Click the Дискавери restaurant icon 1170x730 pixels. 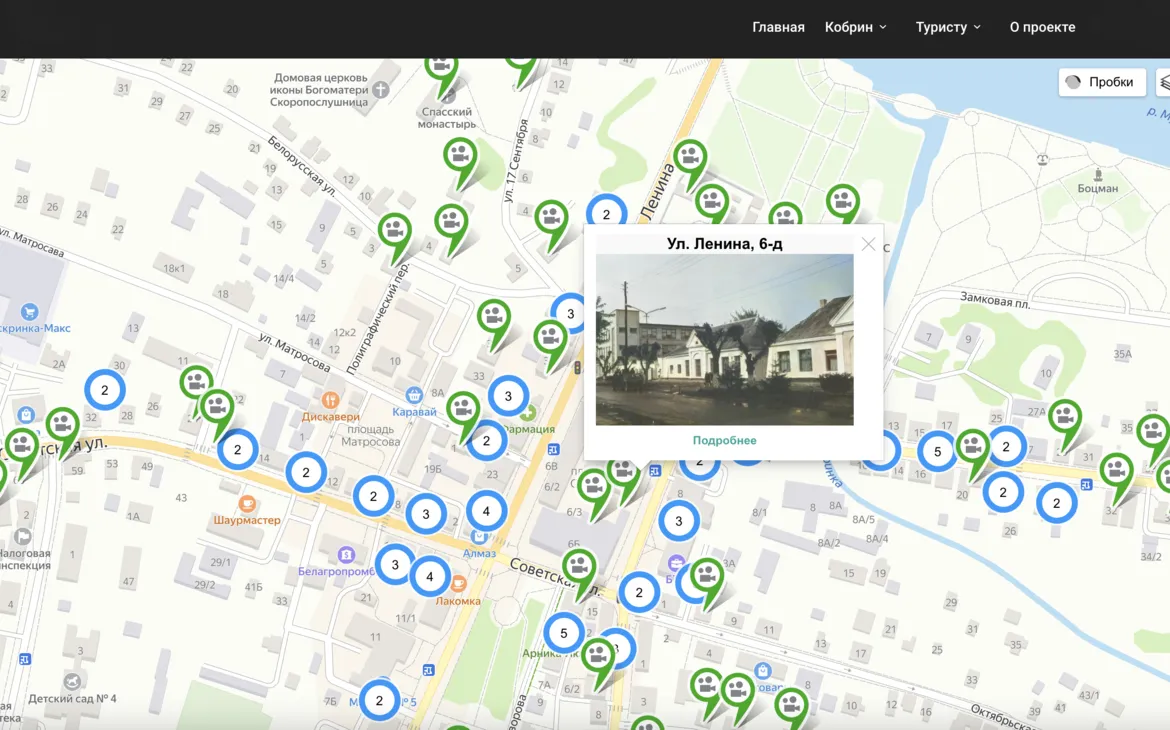coord(330,401)
